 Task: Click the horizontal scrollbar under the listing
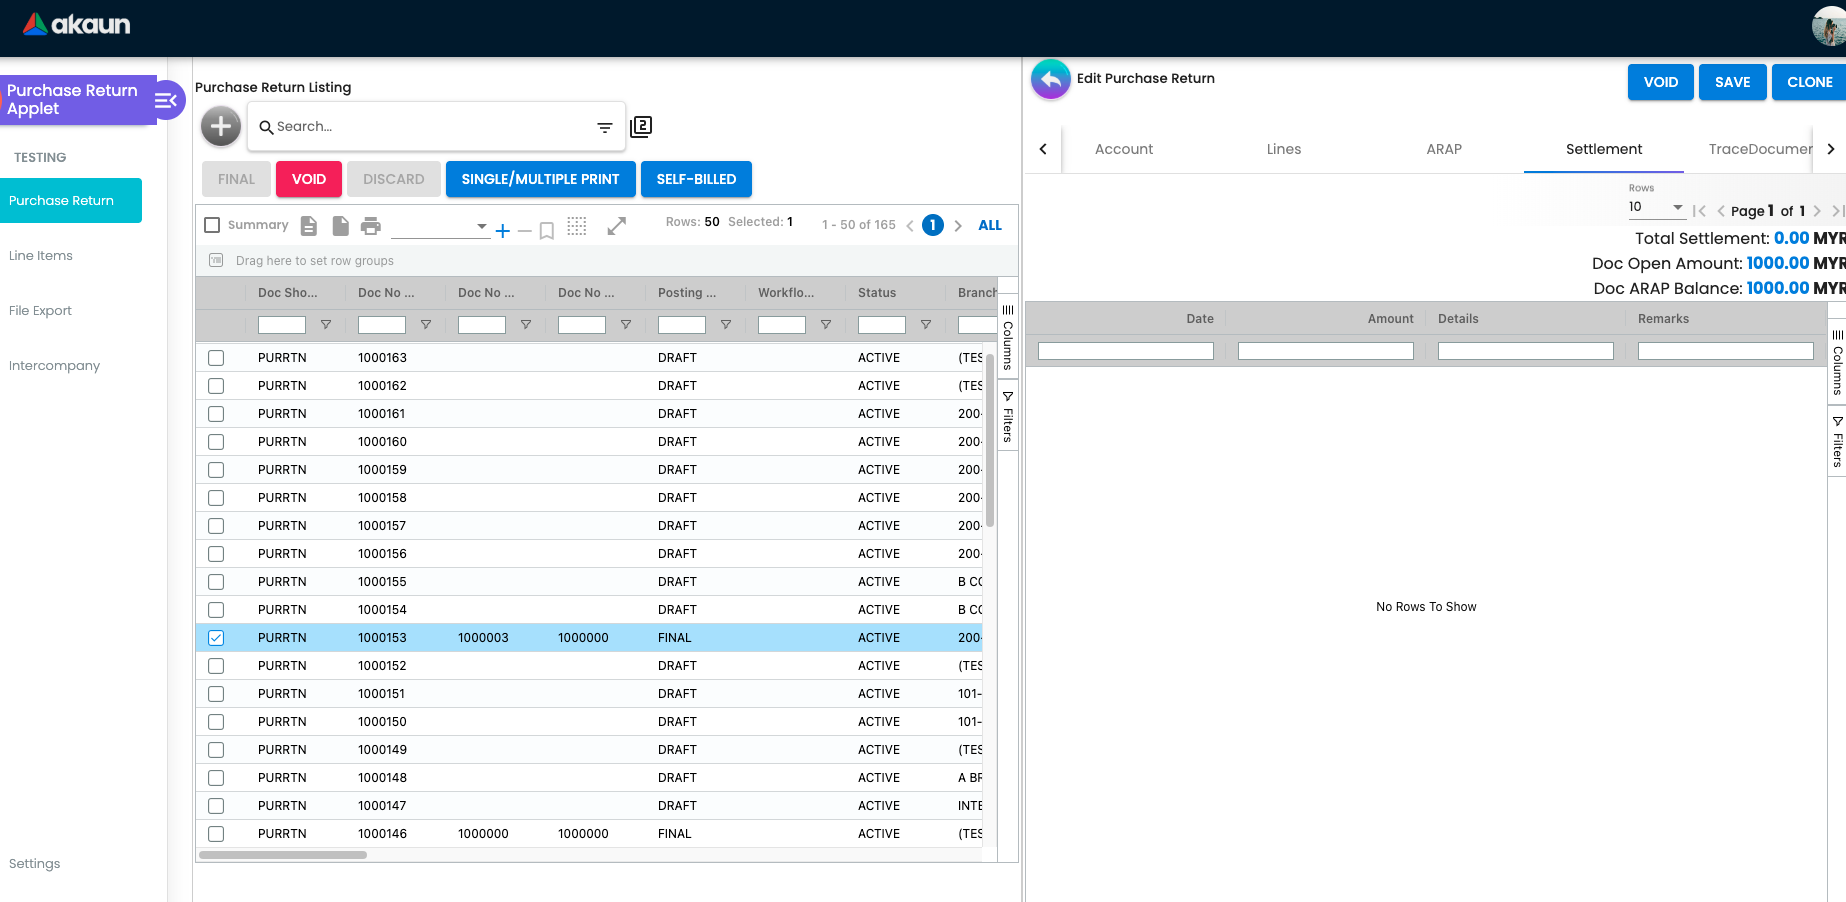(x=283, y=855)
